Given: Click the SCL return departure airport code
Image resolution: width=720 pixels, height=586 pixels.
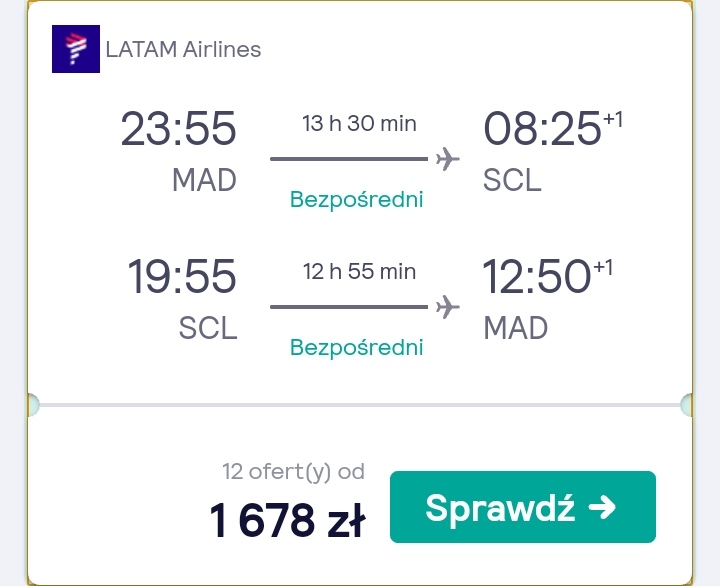Looking at the screenshot, I should click(x=208, y=328).
